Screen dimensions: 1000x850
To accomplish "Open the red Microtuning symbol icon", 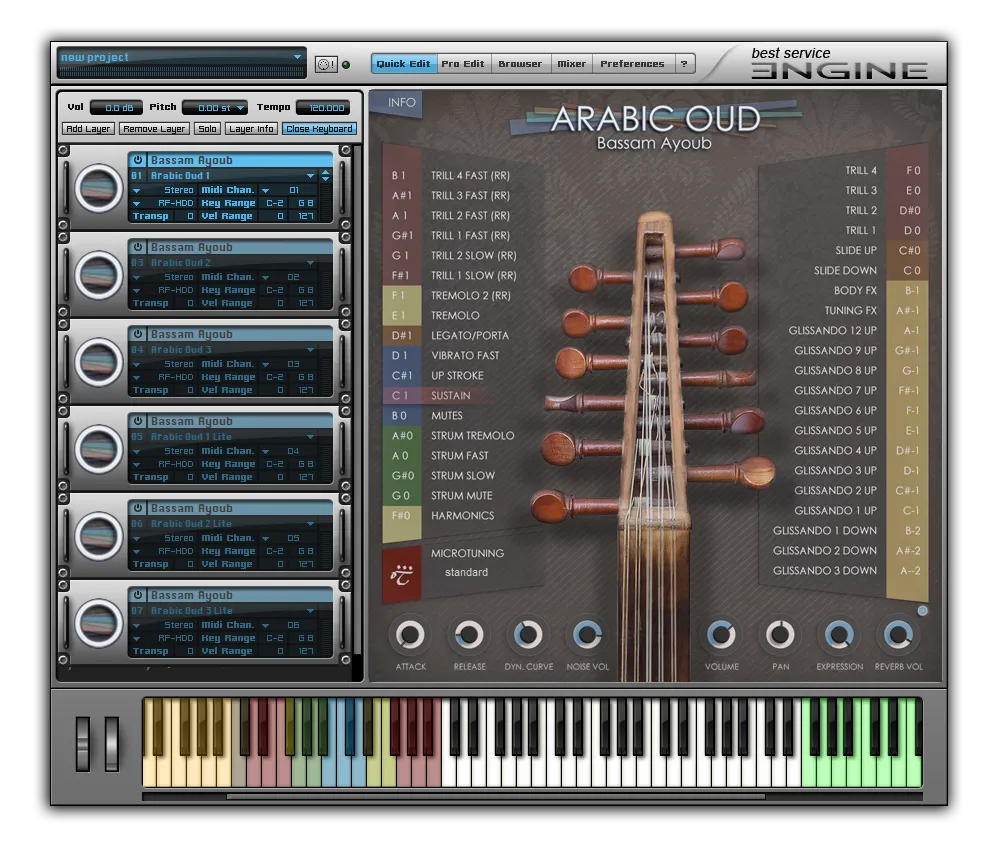I will [x=402, y=575].
